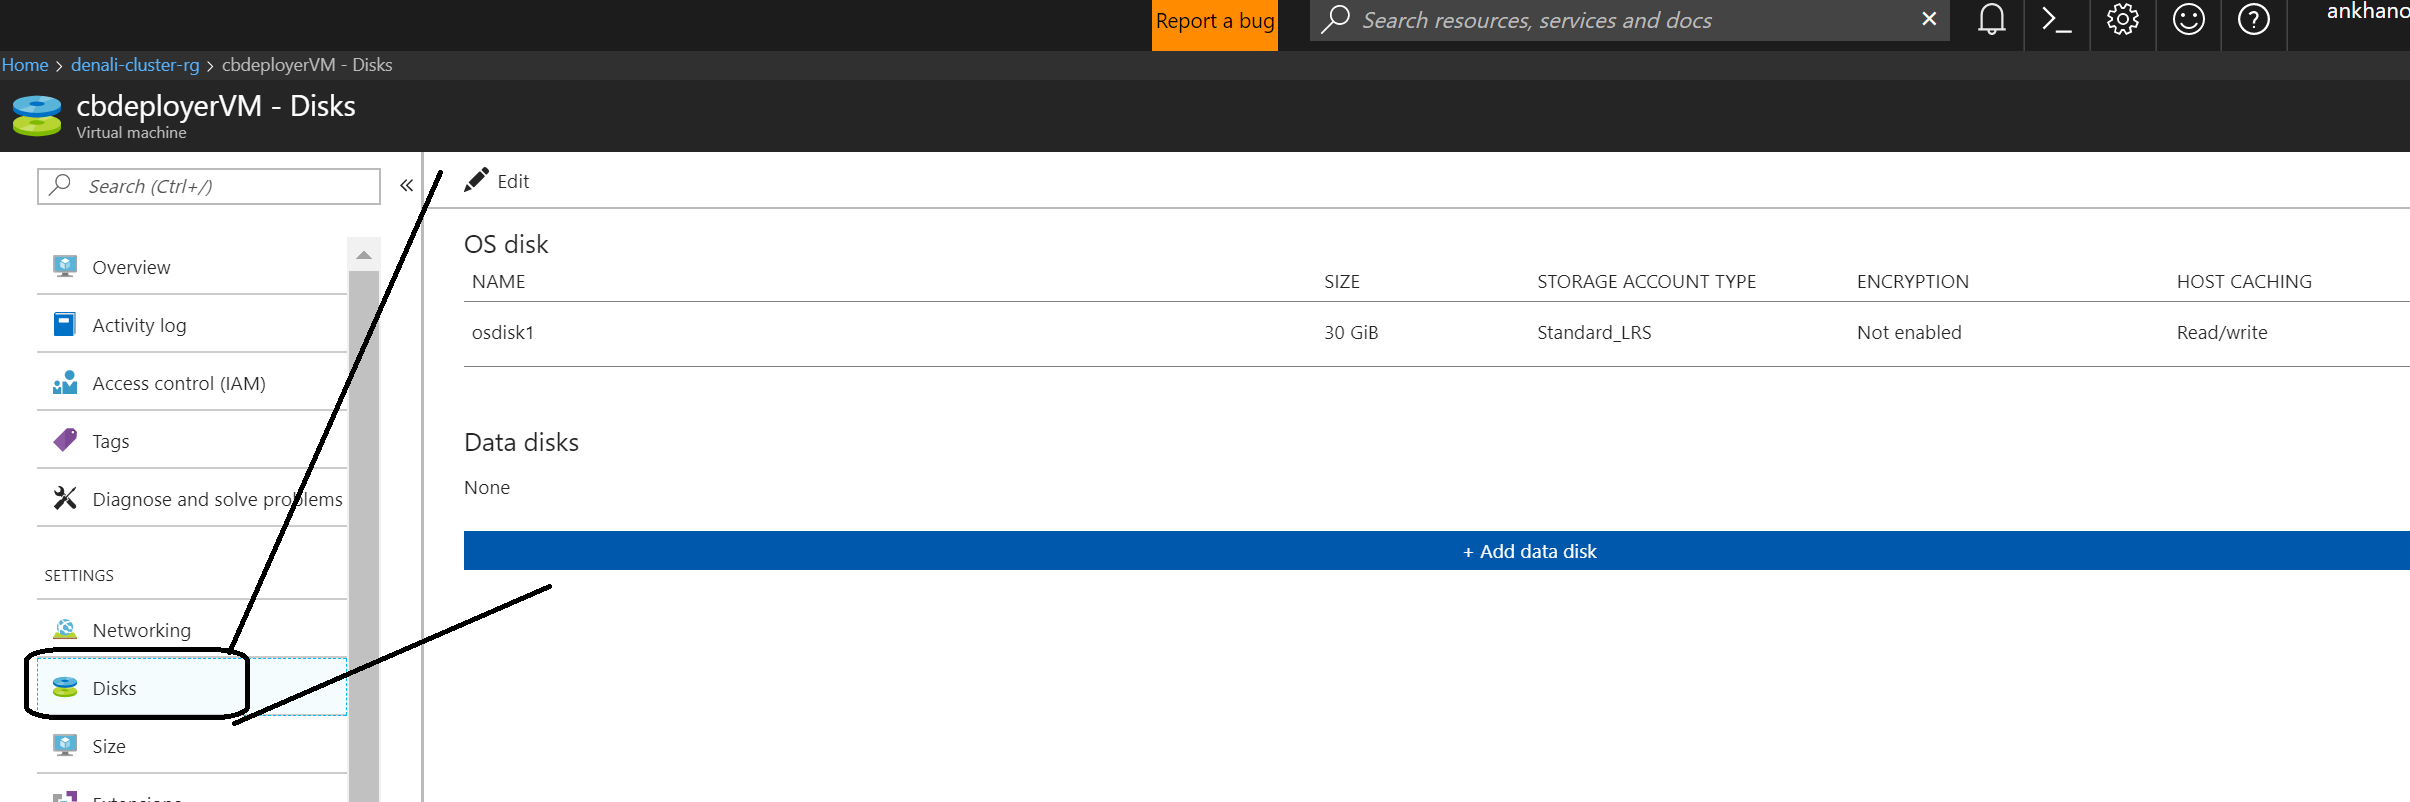The image size is (2410, 802).
Task: Click the sidebar search magnifier icon
Action: pyautogui.click(x=60, y=185)
